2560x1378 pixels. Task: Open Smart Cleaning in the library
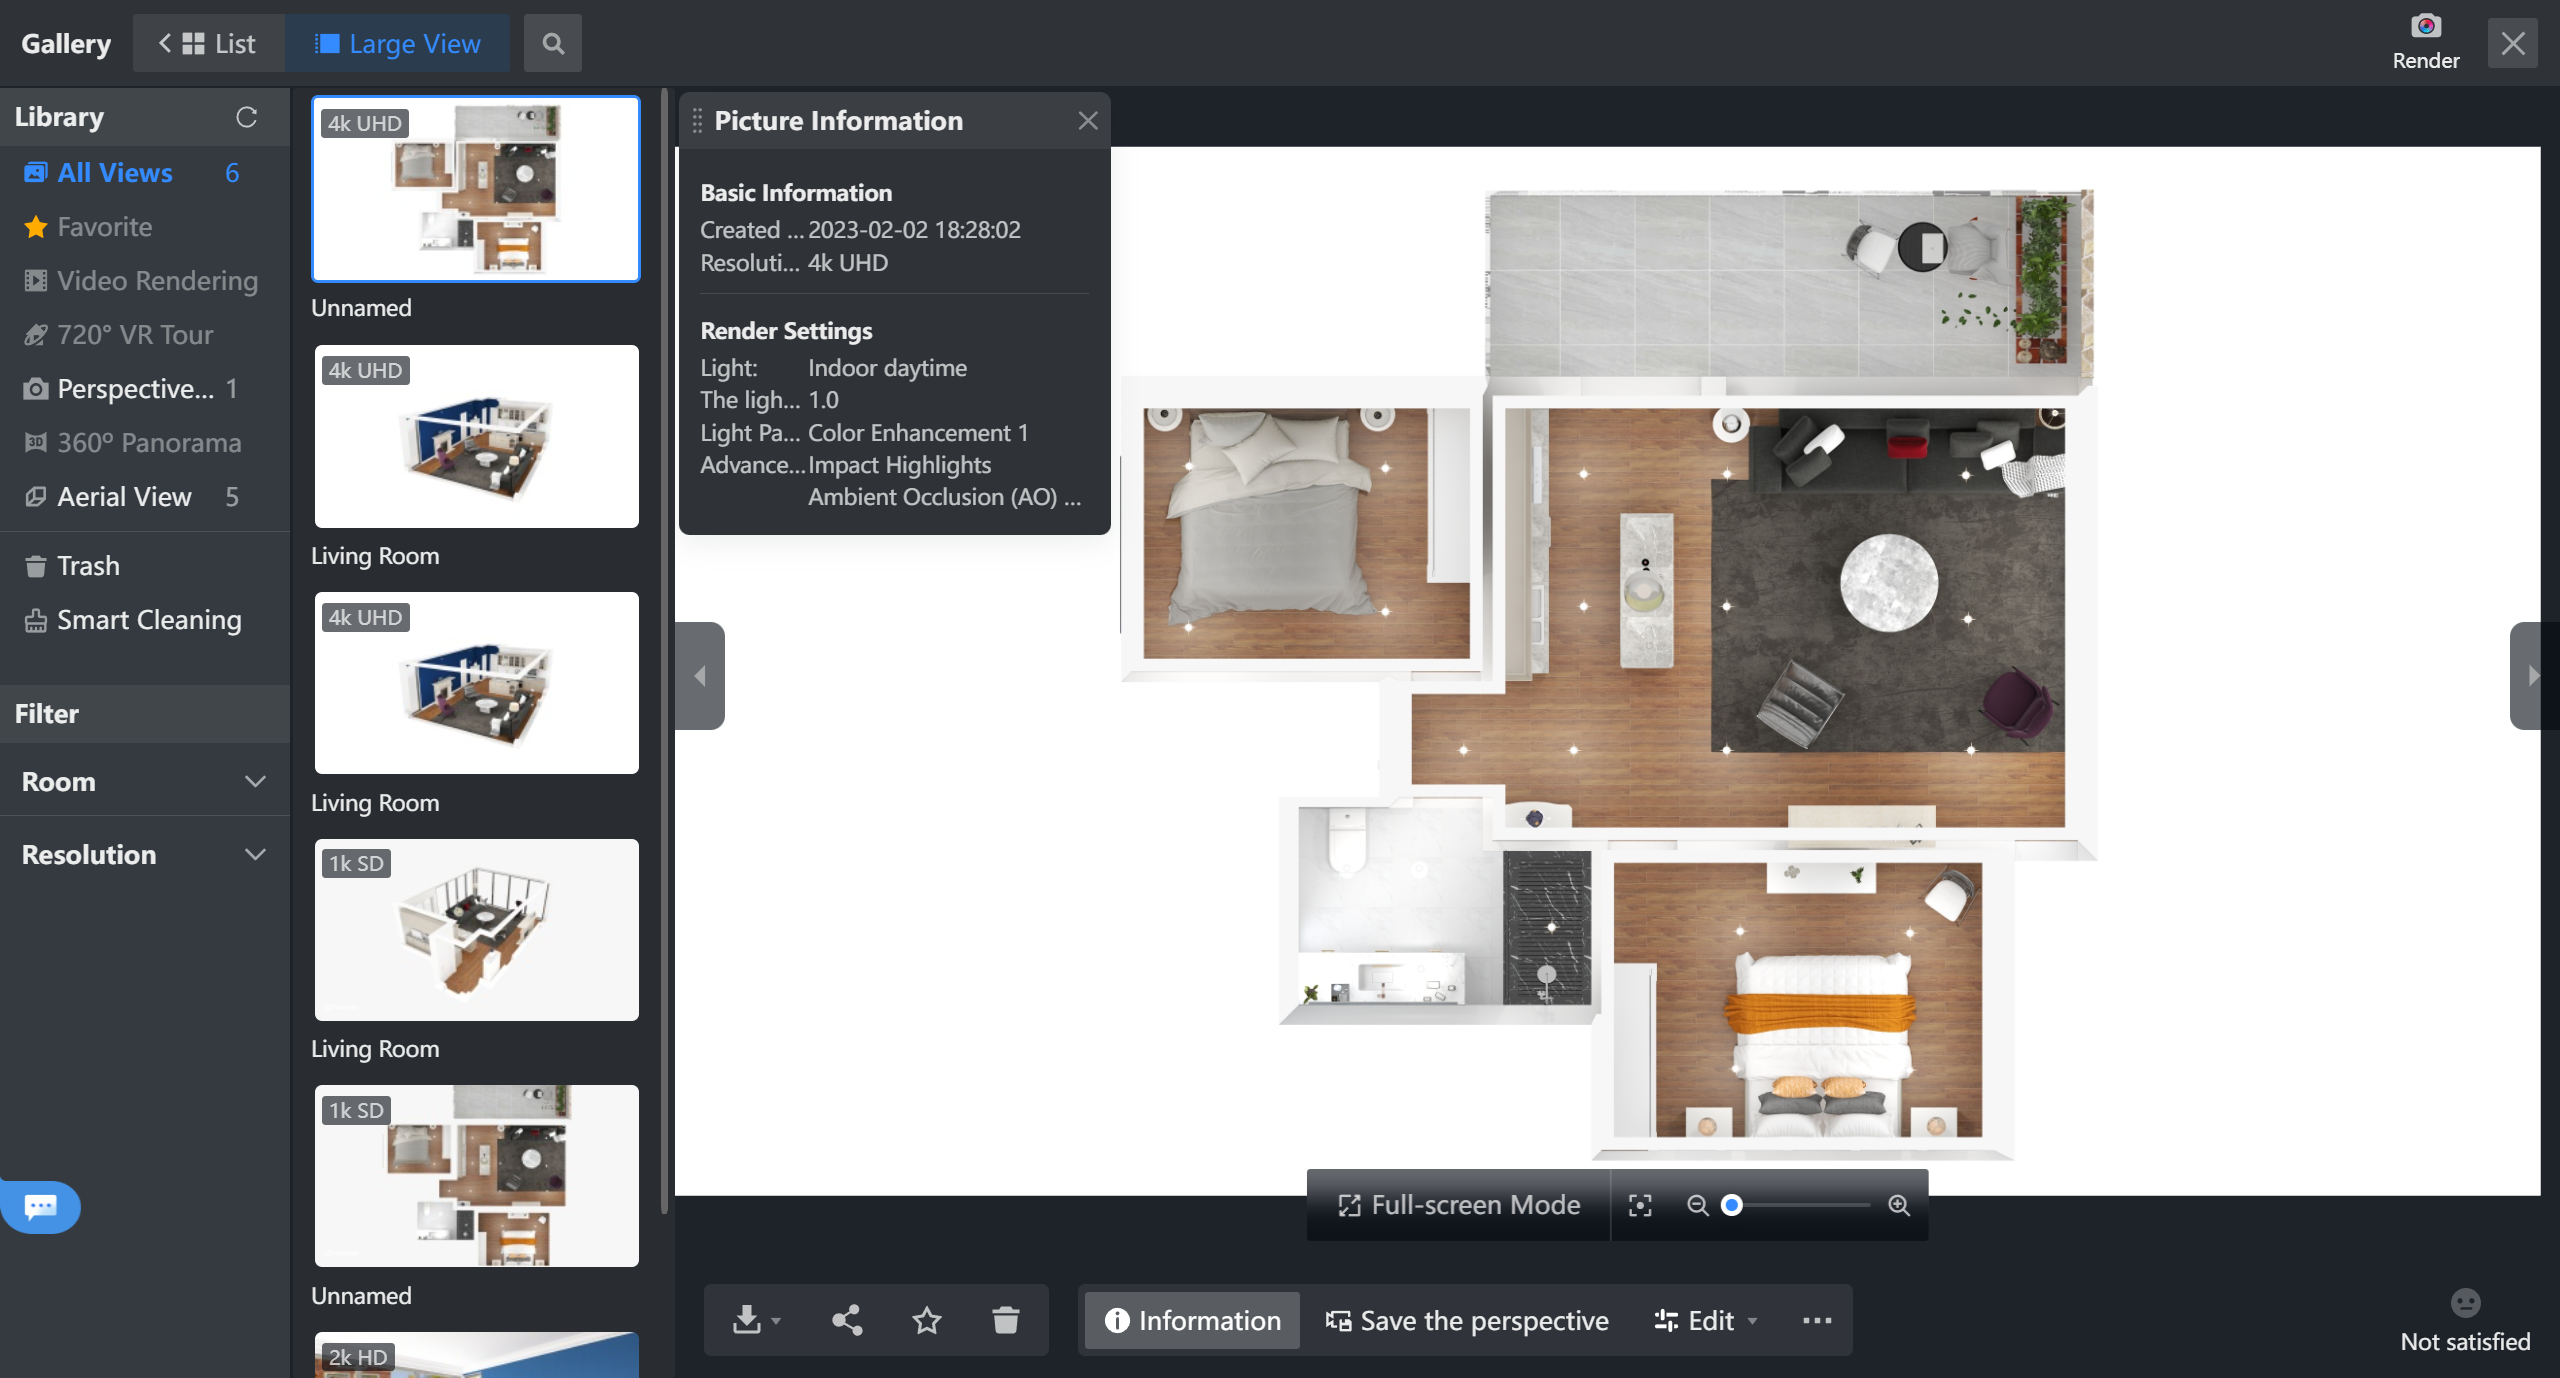point(148,620)
